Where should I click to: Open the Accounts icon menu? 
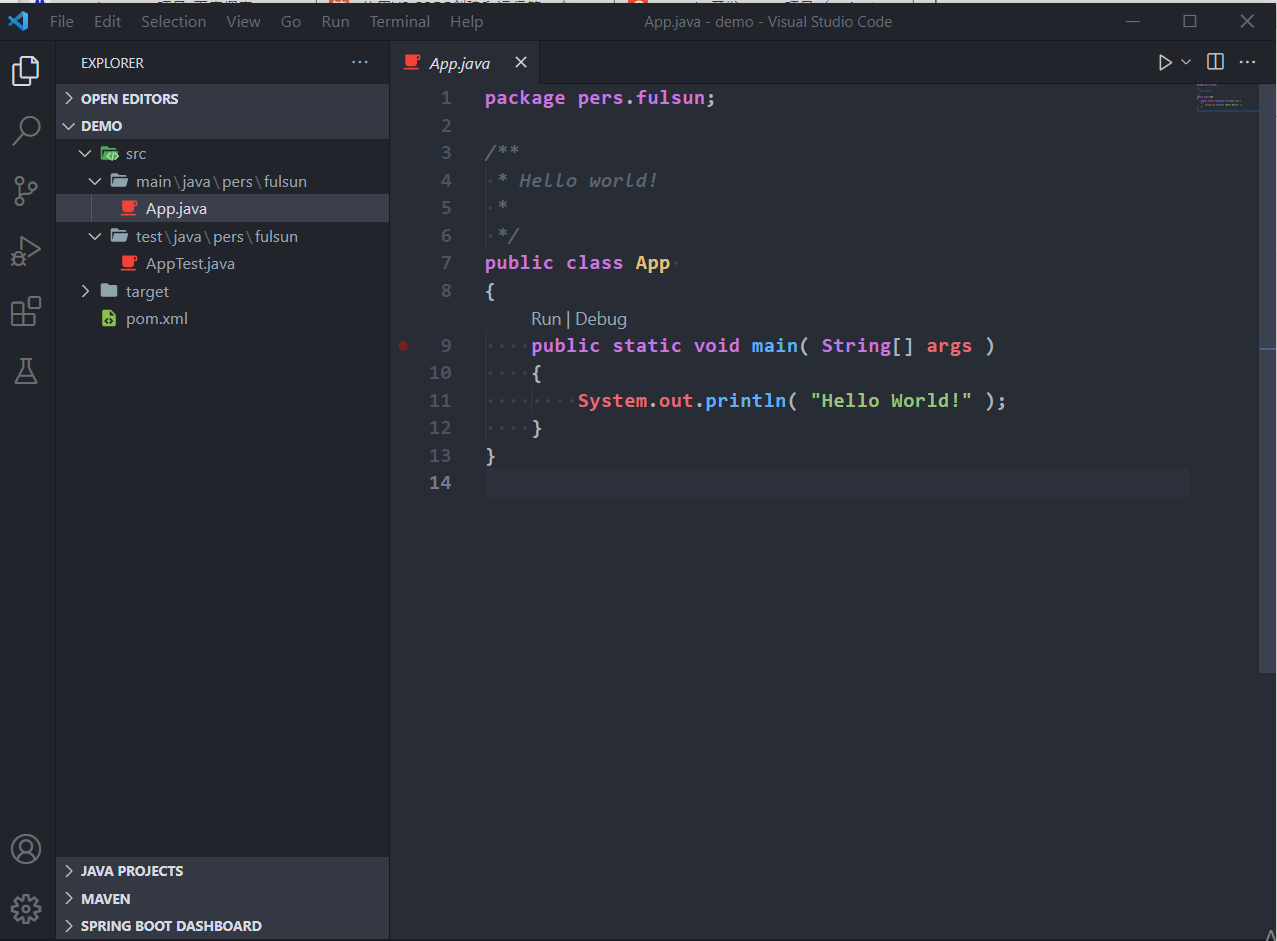(x=26, y=849)
